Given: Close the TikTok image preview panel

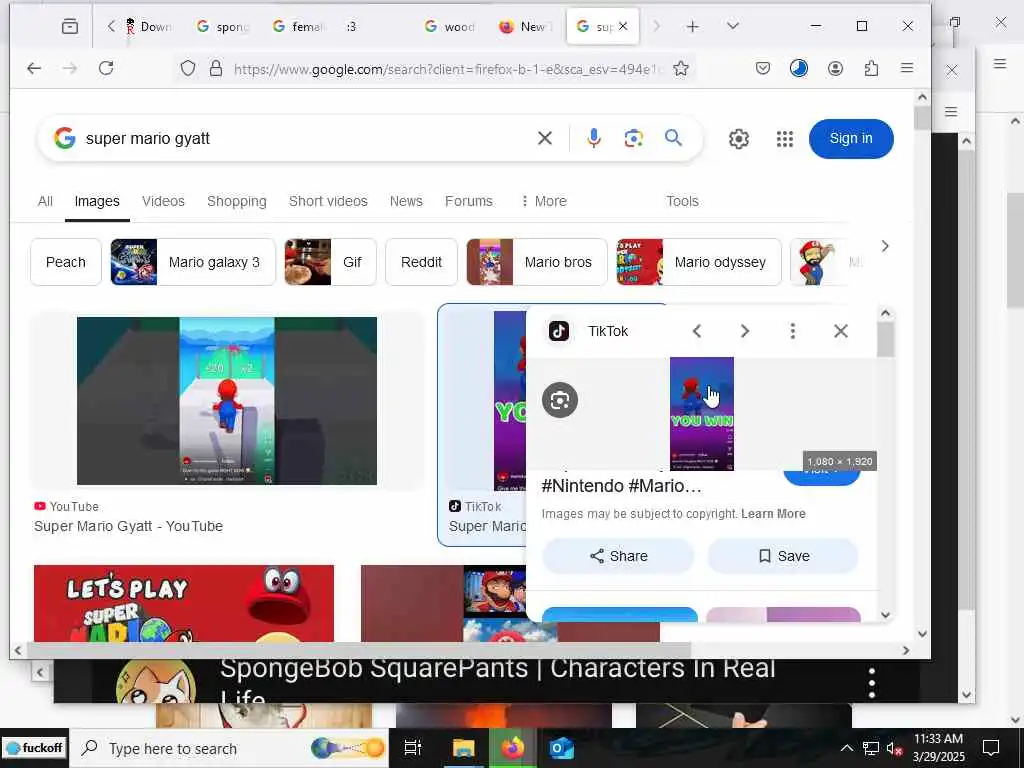Looking at the screenshot, I should click(841, 331).
